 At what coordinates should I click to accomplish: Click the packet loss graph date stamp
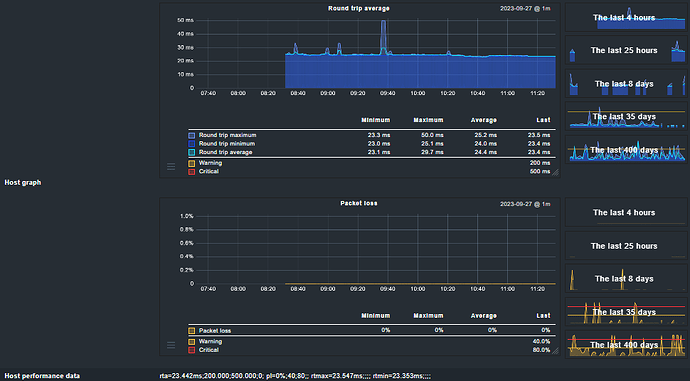[525, 204]
